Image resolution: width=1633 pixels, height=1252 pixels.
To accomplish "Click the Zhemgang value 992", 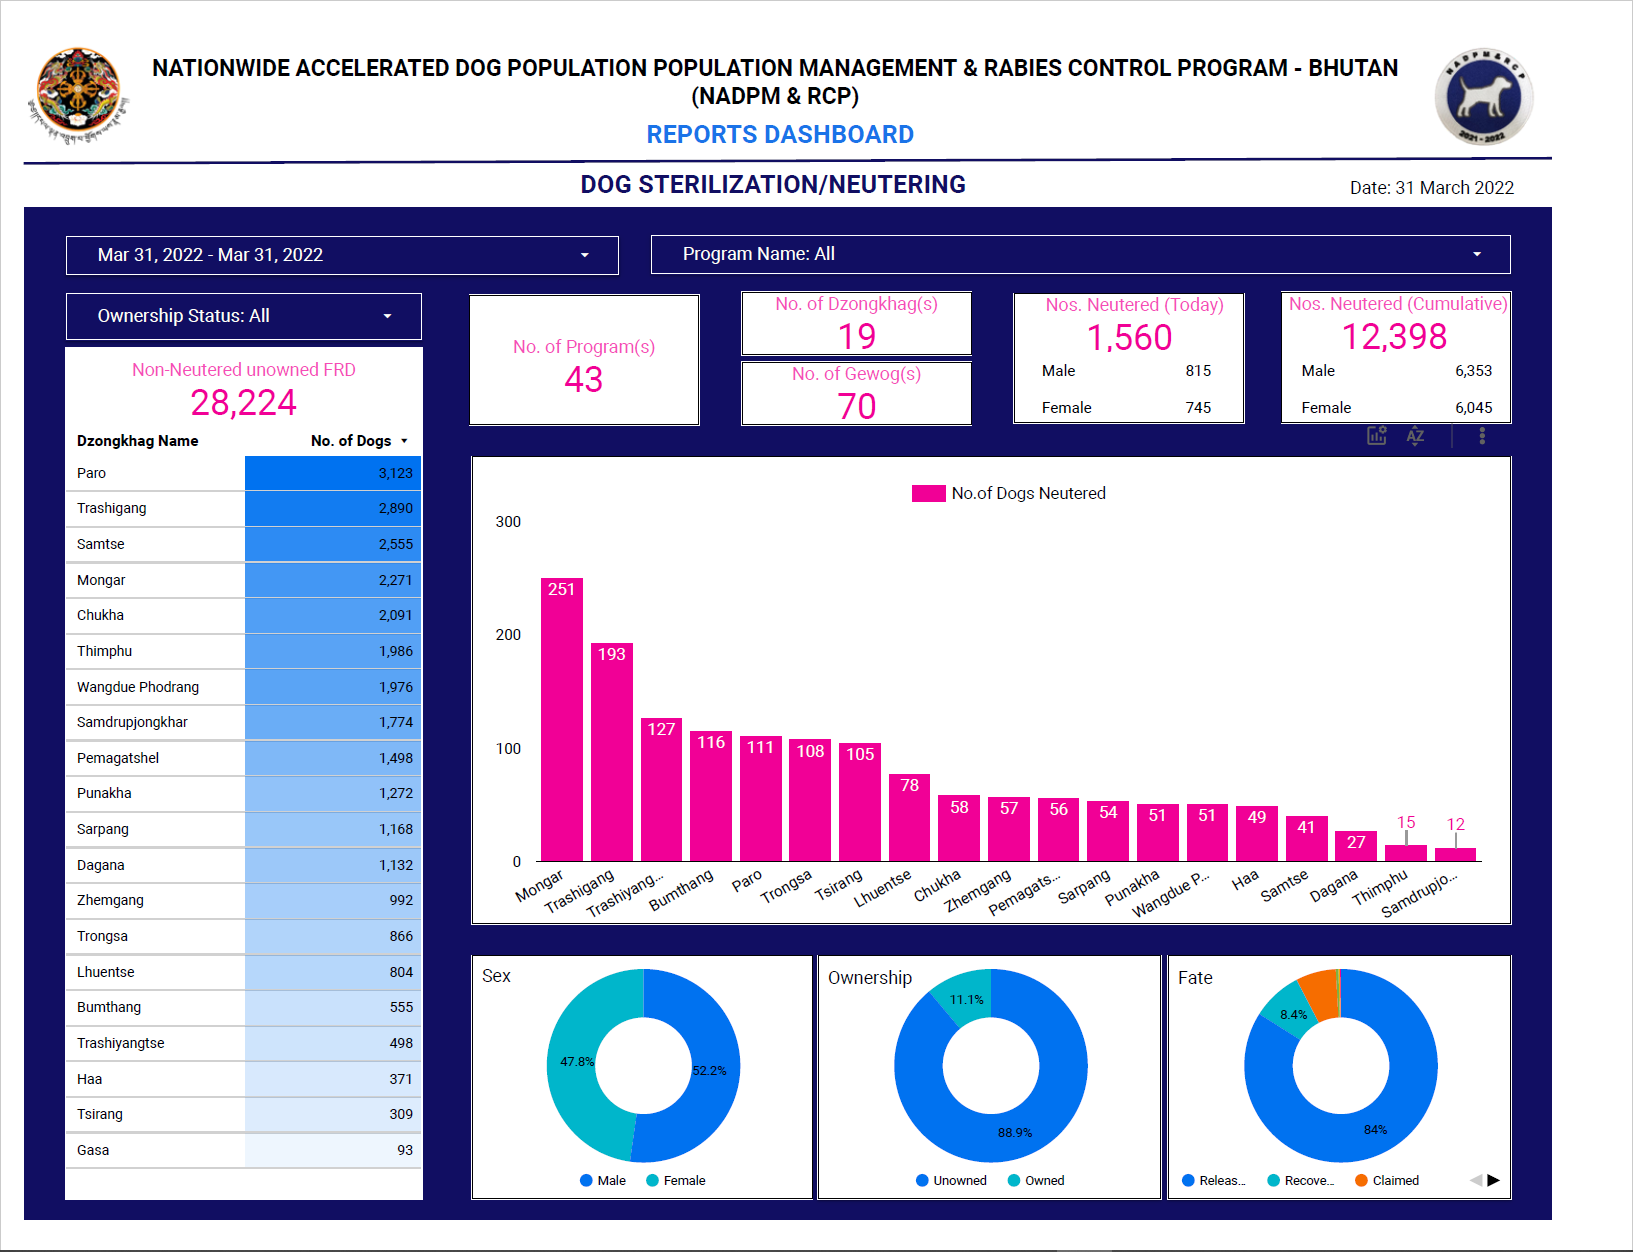I will [401, 900].
